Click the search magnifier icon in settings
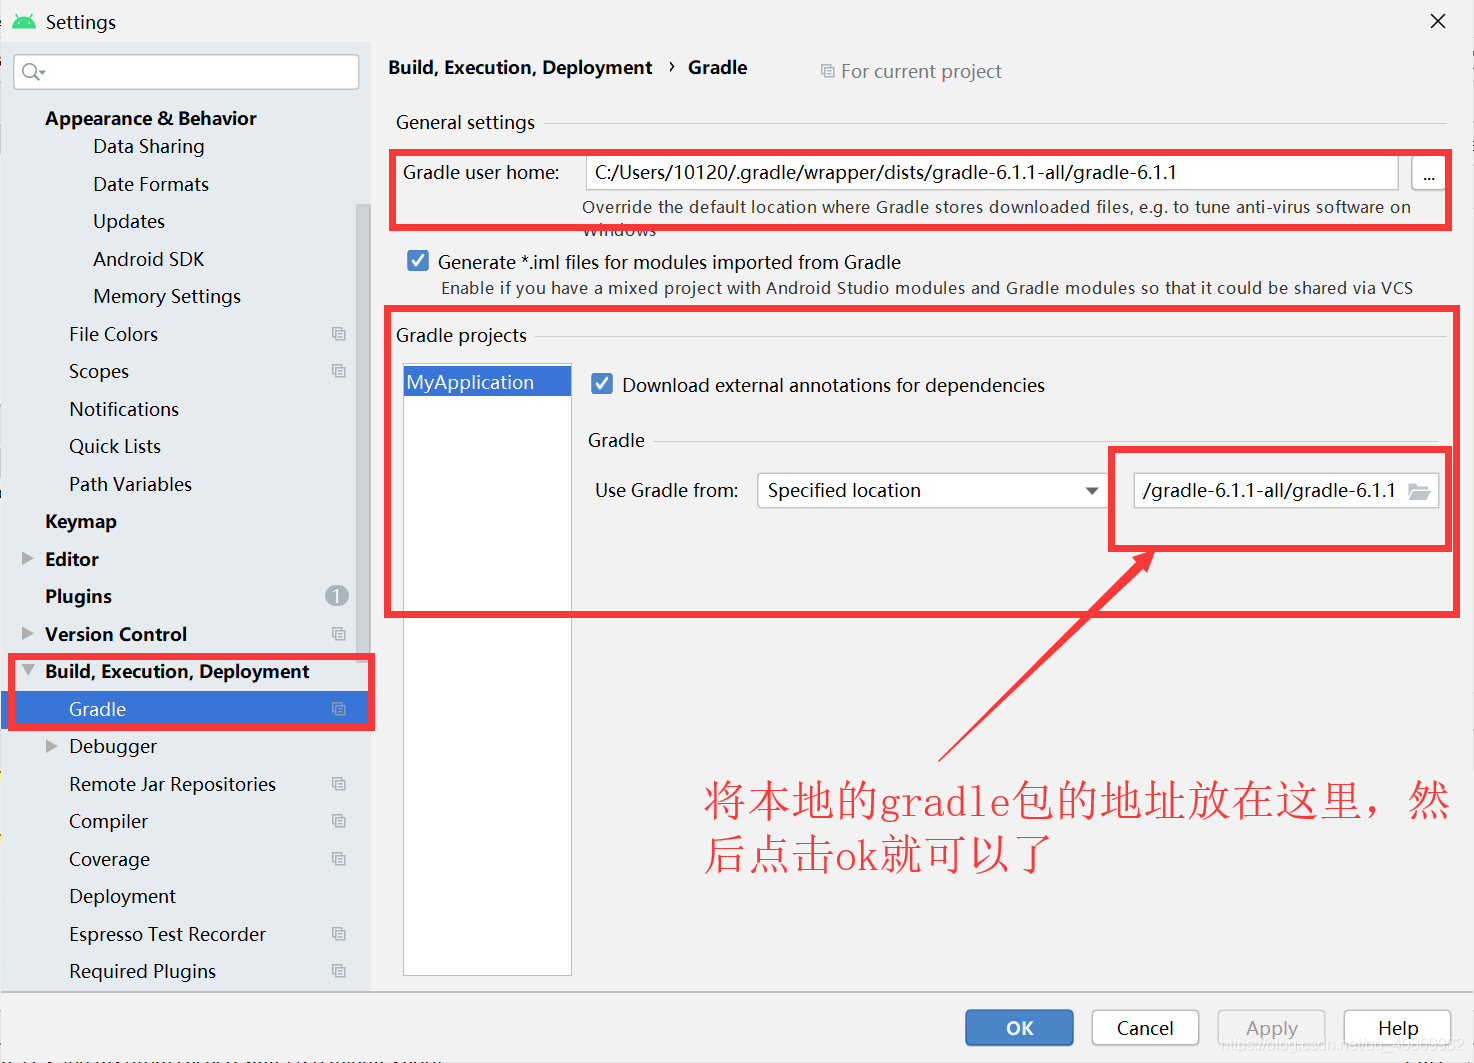Screen dimensions: 1474x1063 [x=33, y=71]
